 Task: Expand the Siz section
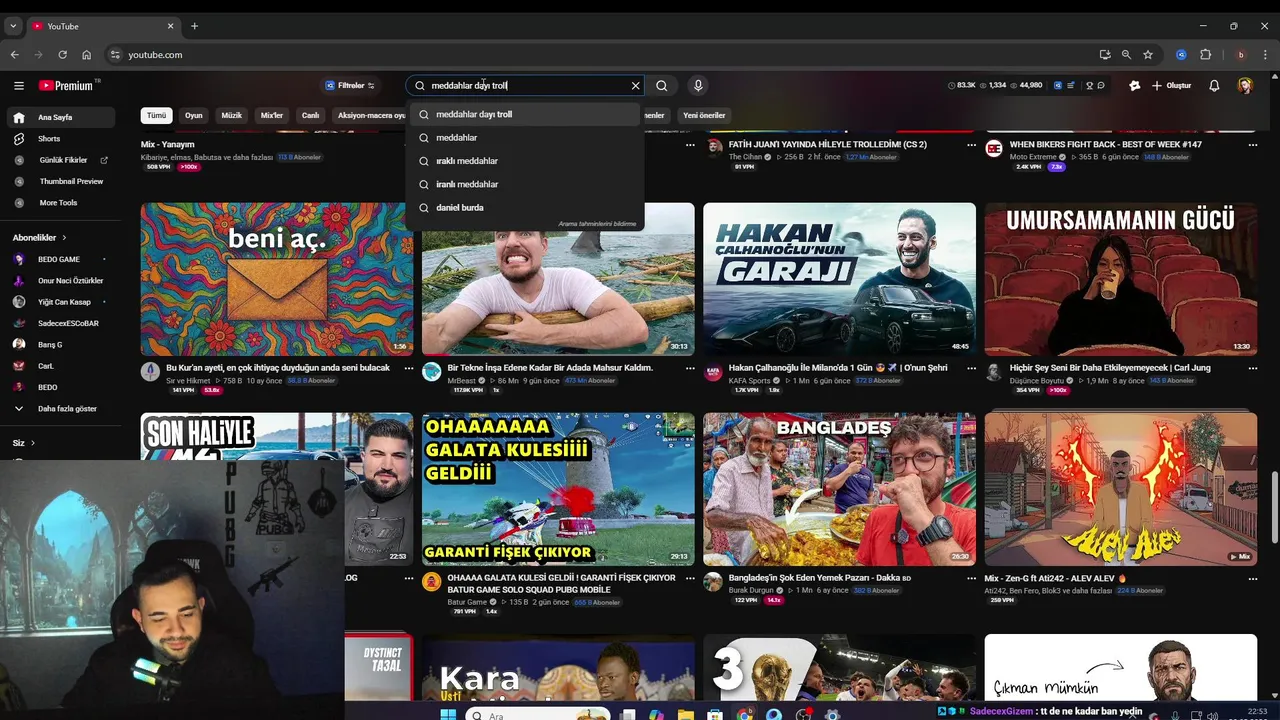[24, 443]
